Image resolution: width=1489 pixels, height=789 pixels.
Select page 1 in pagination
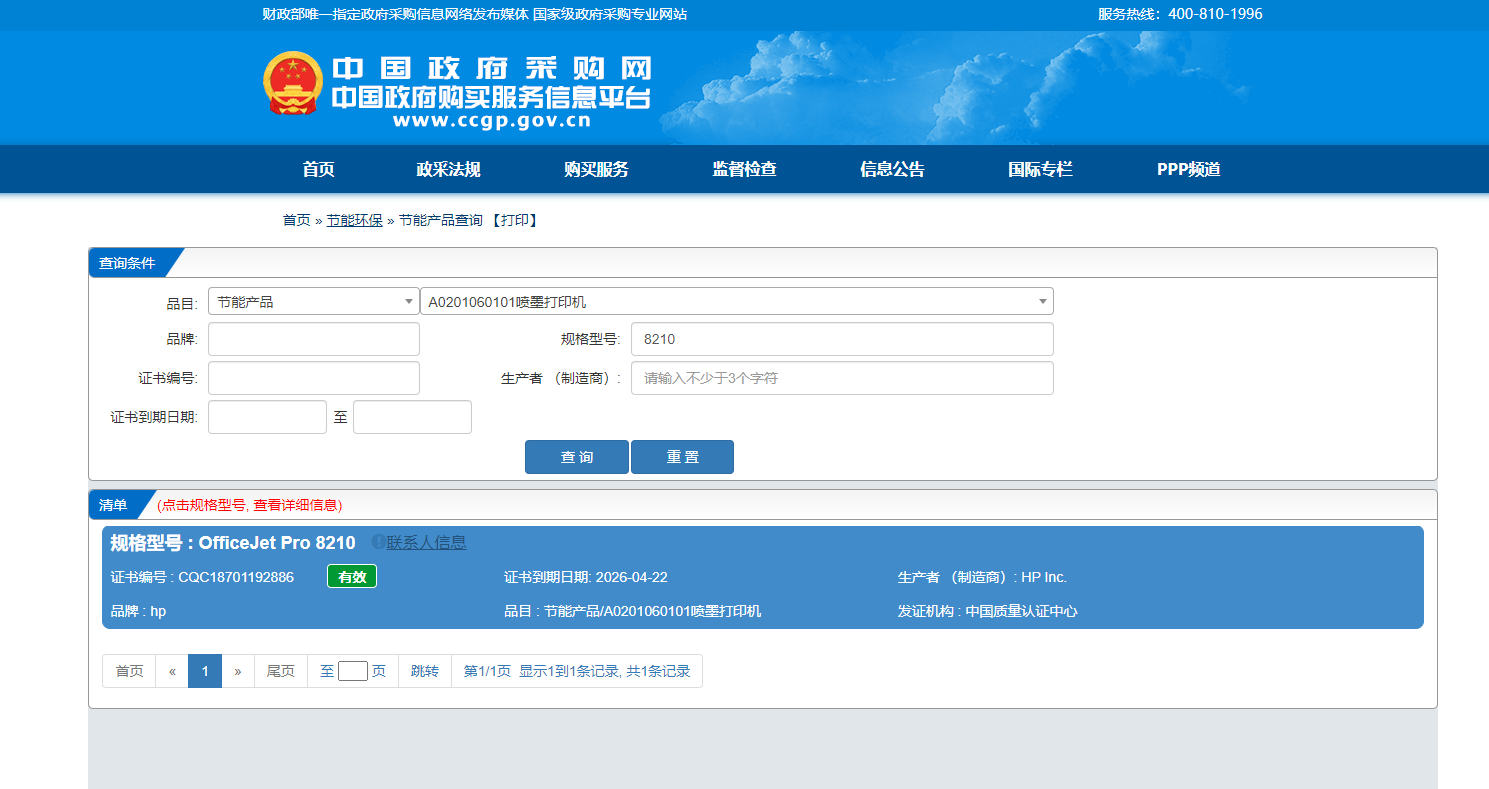coord(205,671)
